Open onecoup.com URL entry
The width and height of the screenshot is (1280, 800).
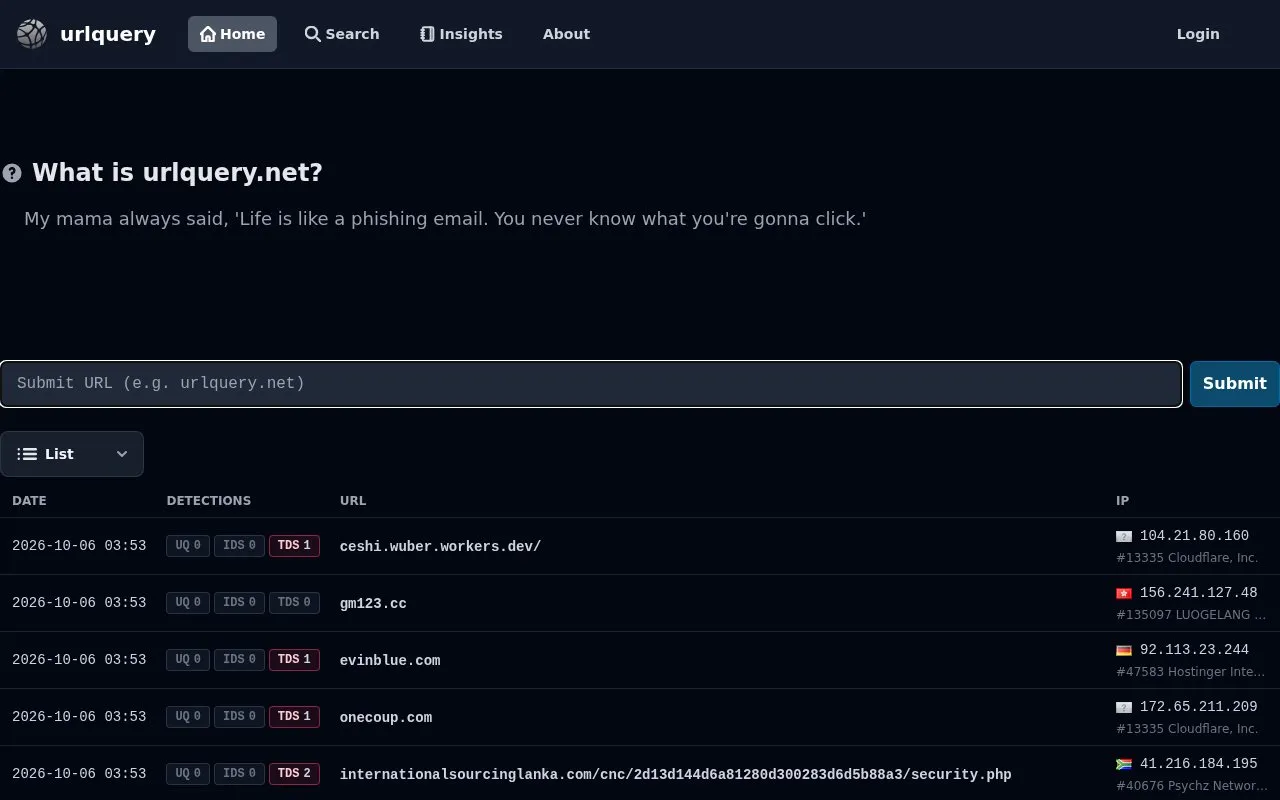pos(386,718)
